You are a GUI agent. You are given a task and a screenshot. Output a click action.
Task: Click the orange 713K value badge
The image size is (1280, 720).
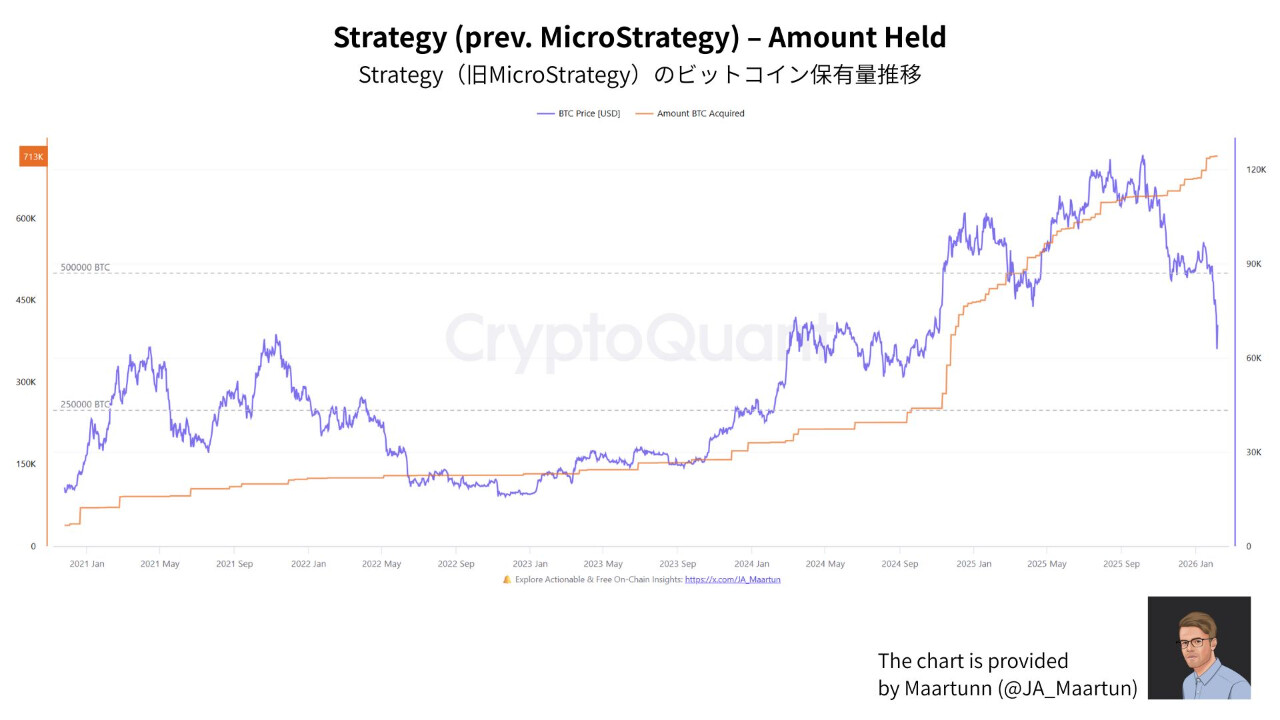click(x=33, y=157)
